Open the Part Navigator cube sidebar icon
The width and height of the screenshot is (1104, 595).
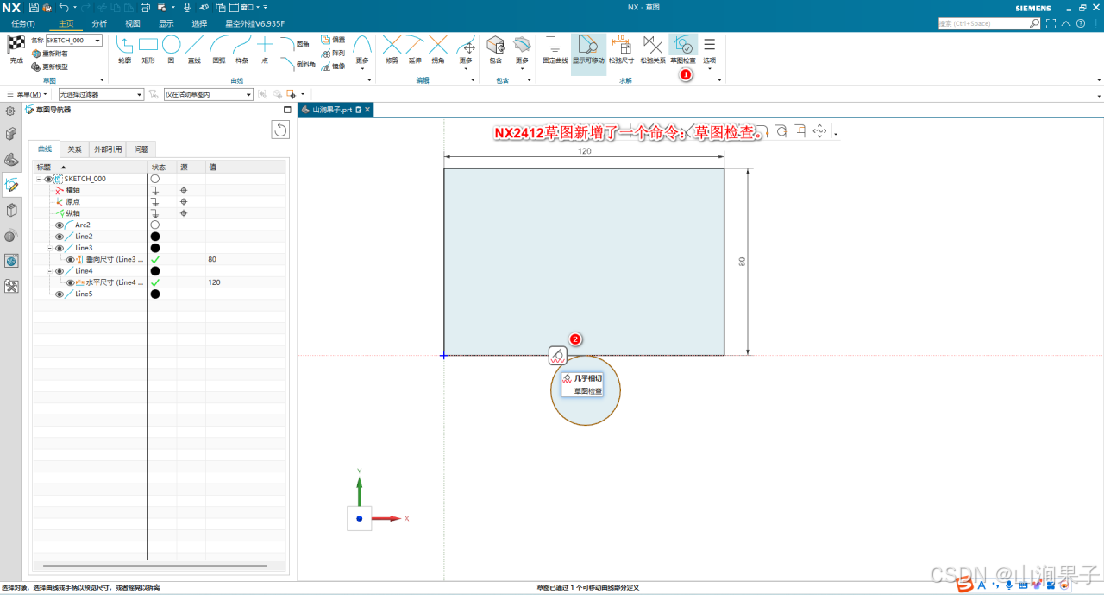point(11,134)
